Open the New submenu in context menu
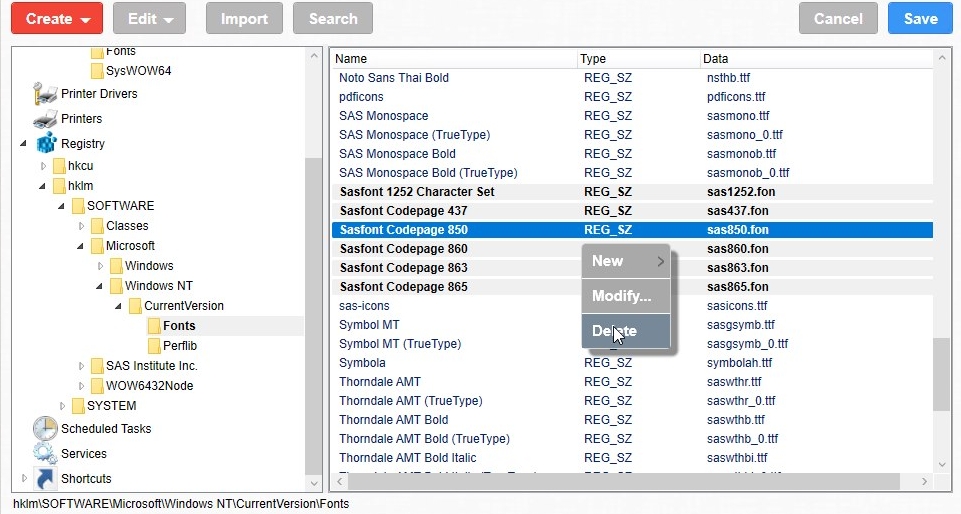The height and width of the screenshot is (514, 961). [626, 262]
